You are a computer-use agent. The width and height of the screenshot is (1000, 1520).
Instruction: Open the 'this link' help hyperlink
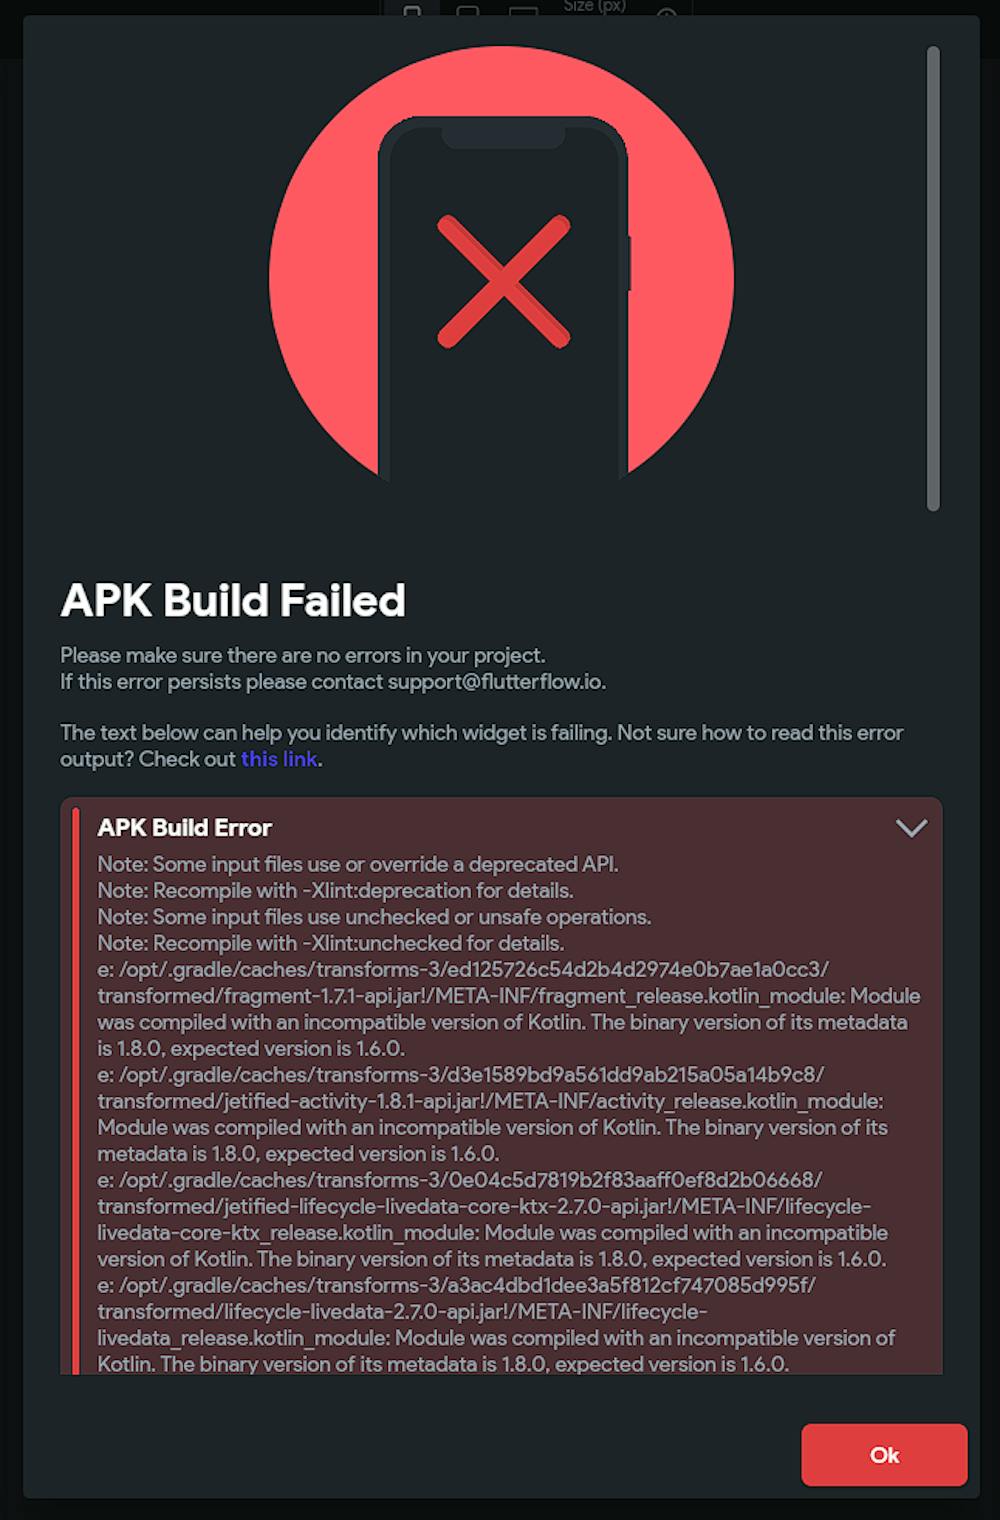(x=279, y=759)
